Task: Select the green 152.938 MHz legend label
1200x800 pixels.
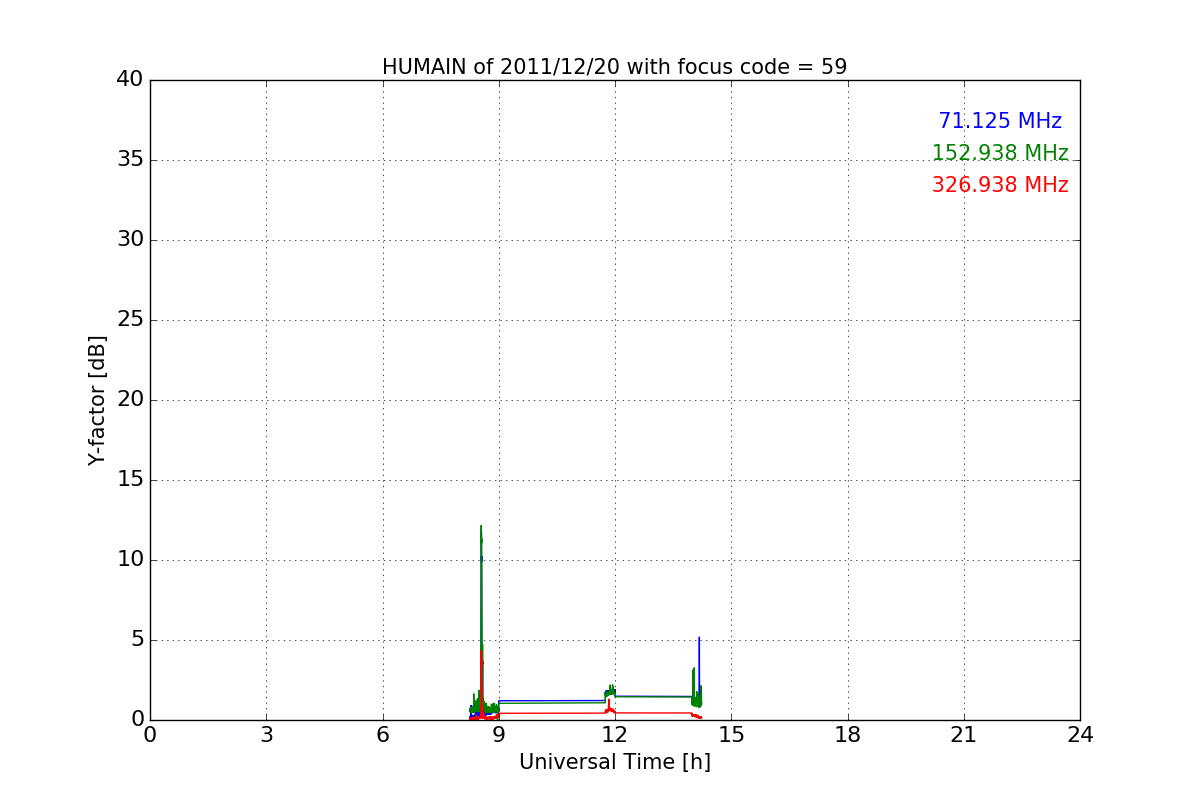Action: pos(1000,153)
